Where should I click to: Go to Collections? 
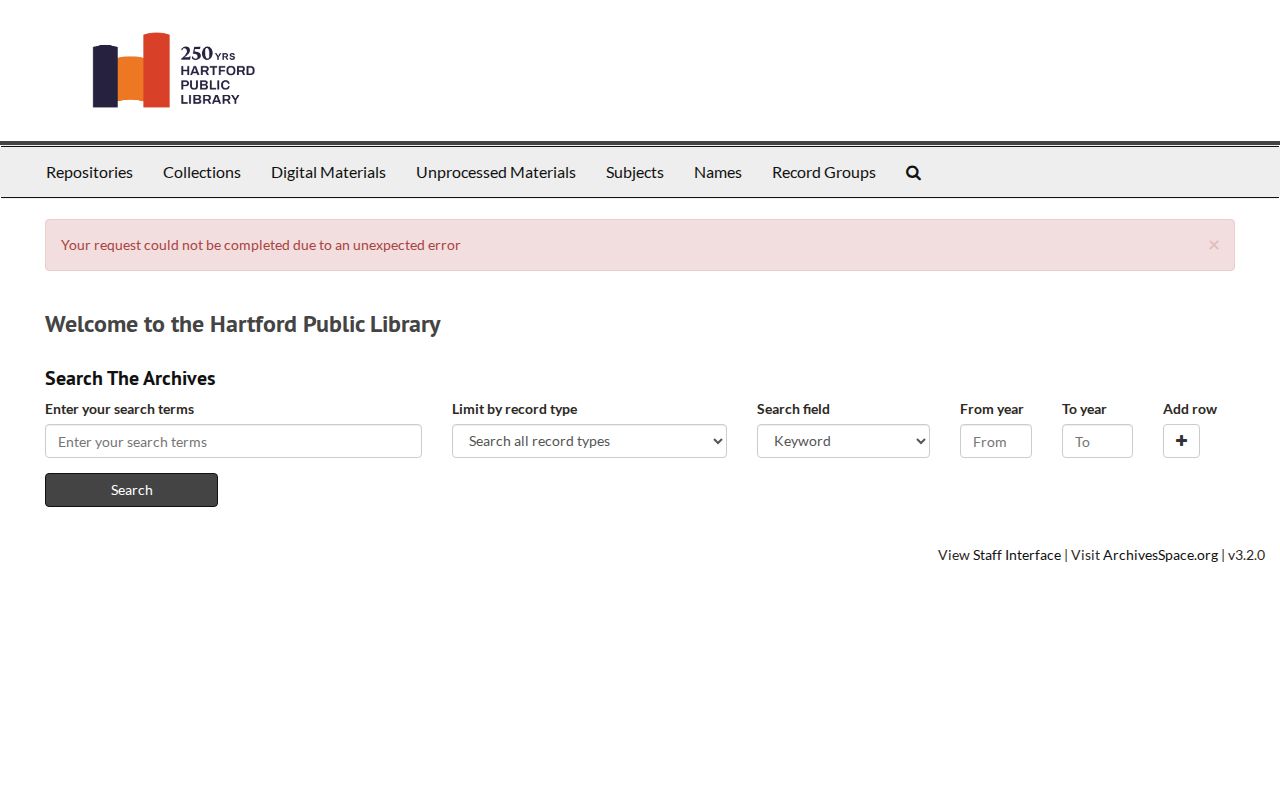coord(202,173)
